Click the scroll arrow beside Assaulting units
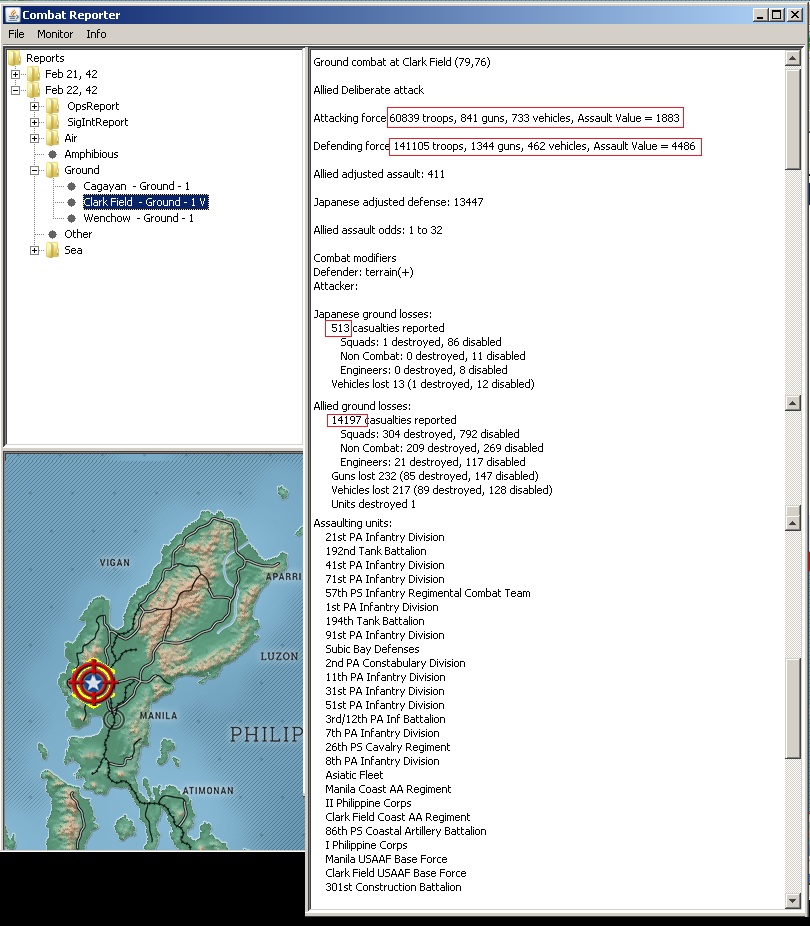This screenshot has height=926, width=810. coord(792,523)
